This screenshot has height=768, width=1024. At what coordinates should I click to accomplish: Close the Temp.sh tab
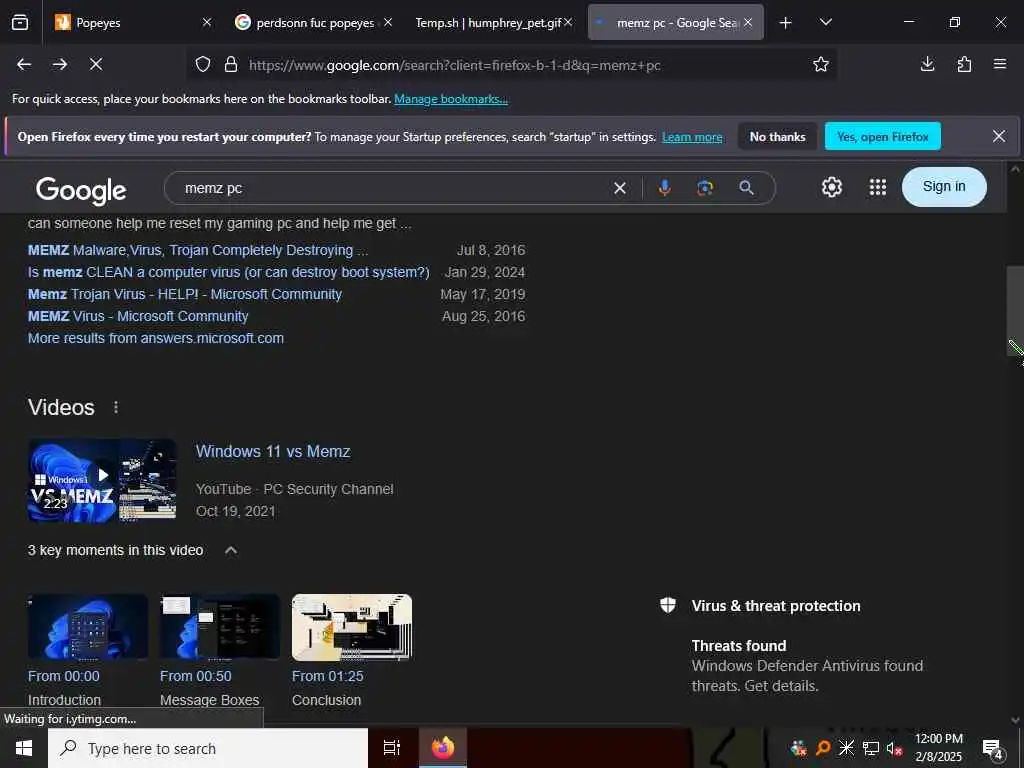point(568,22)
